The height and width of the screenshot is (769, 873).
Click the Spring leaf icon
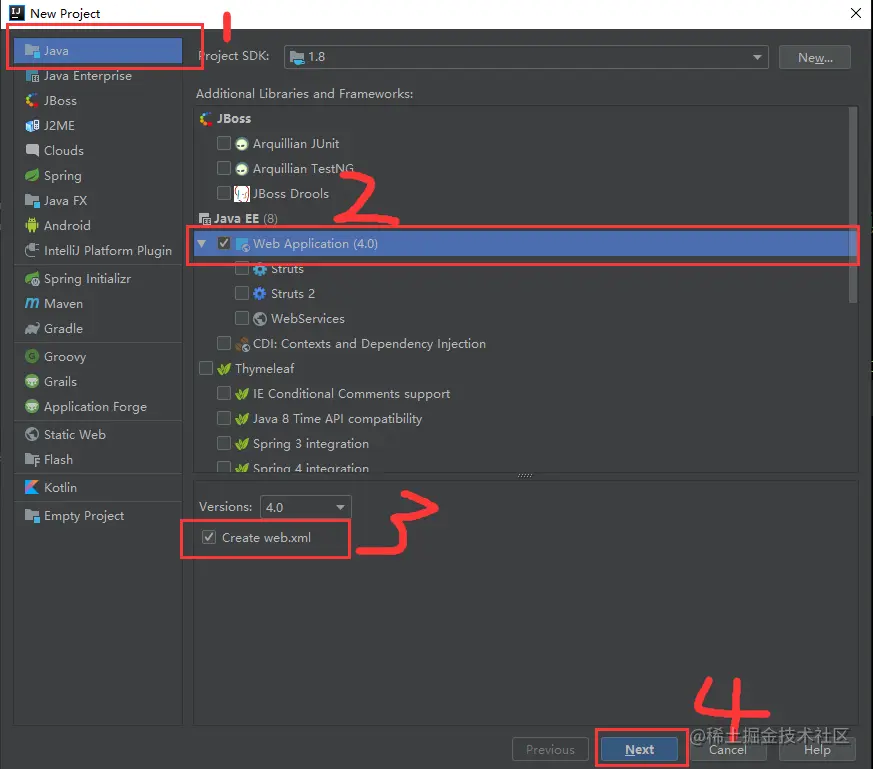coord(32,175)
